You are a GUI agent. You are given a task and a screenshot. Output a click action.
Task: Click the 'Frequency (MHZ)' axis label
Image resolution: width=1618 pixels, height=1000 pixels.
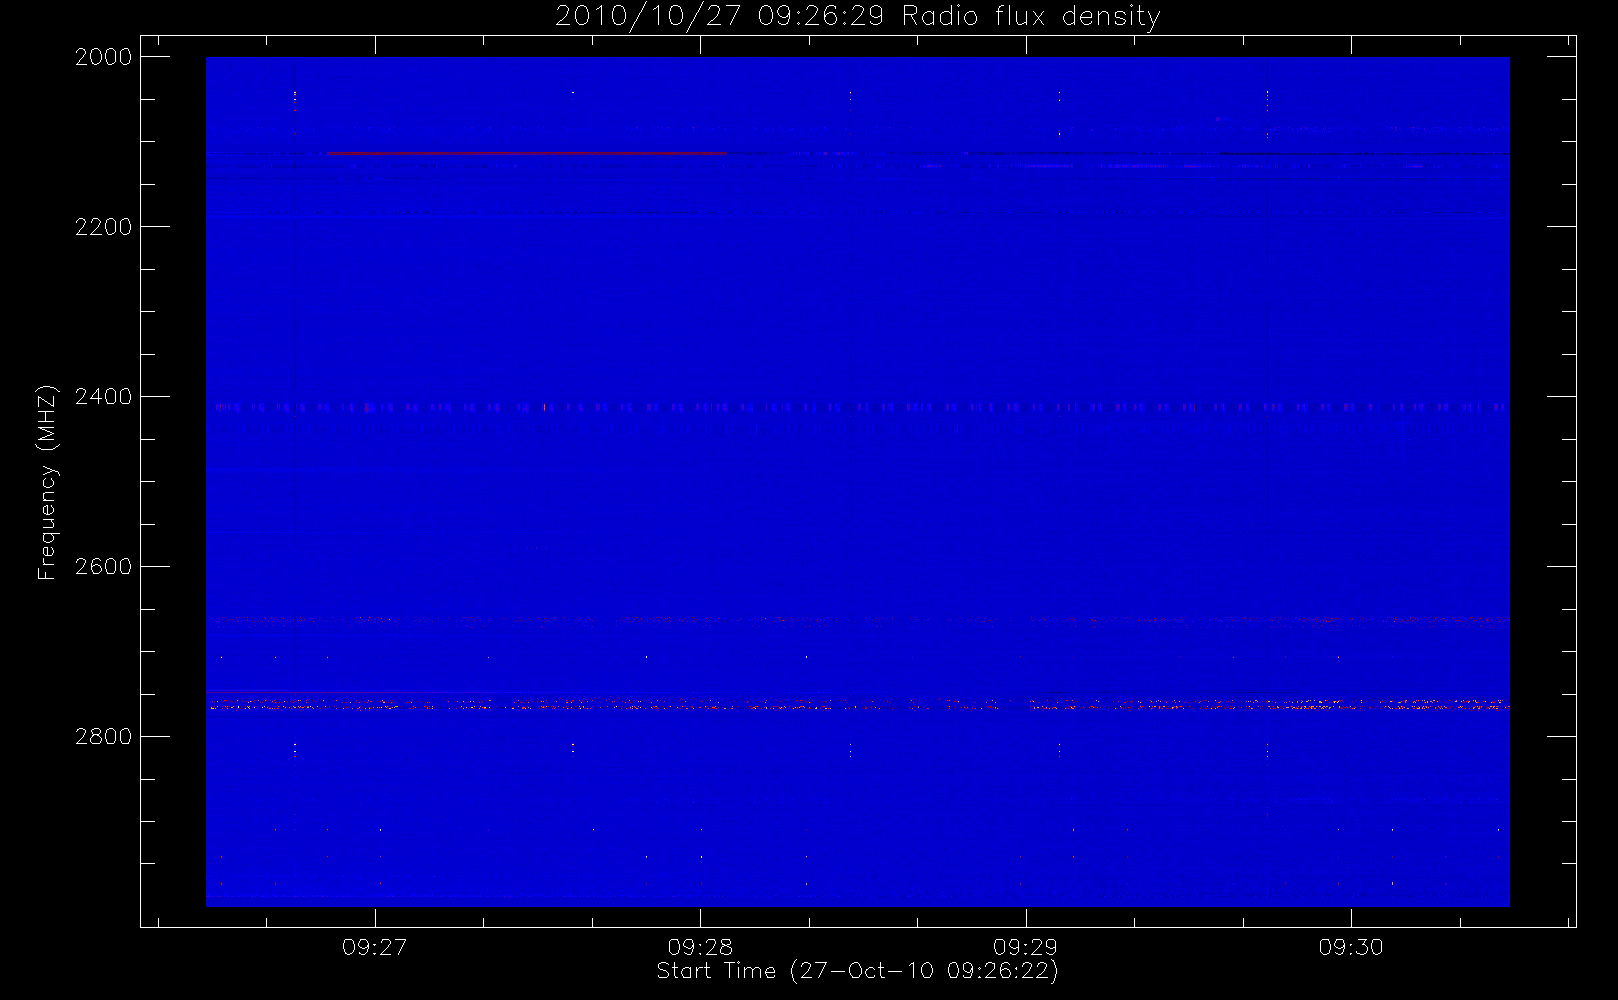(47, 482)
